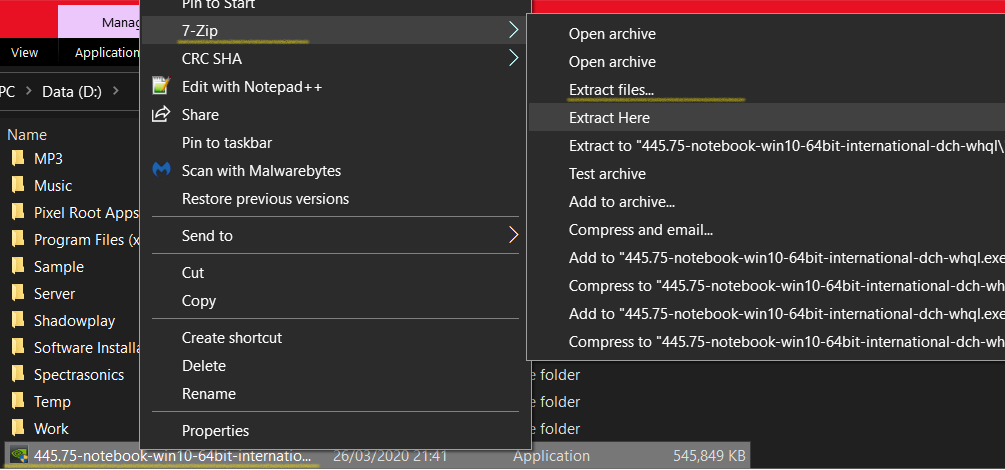Click the 545,849 KB size cell
Image resolution: width=1005 pixels, height=470 pixels.
[709, 456]
